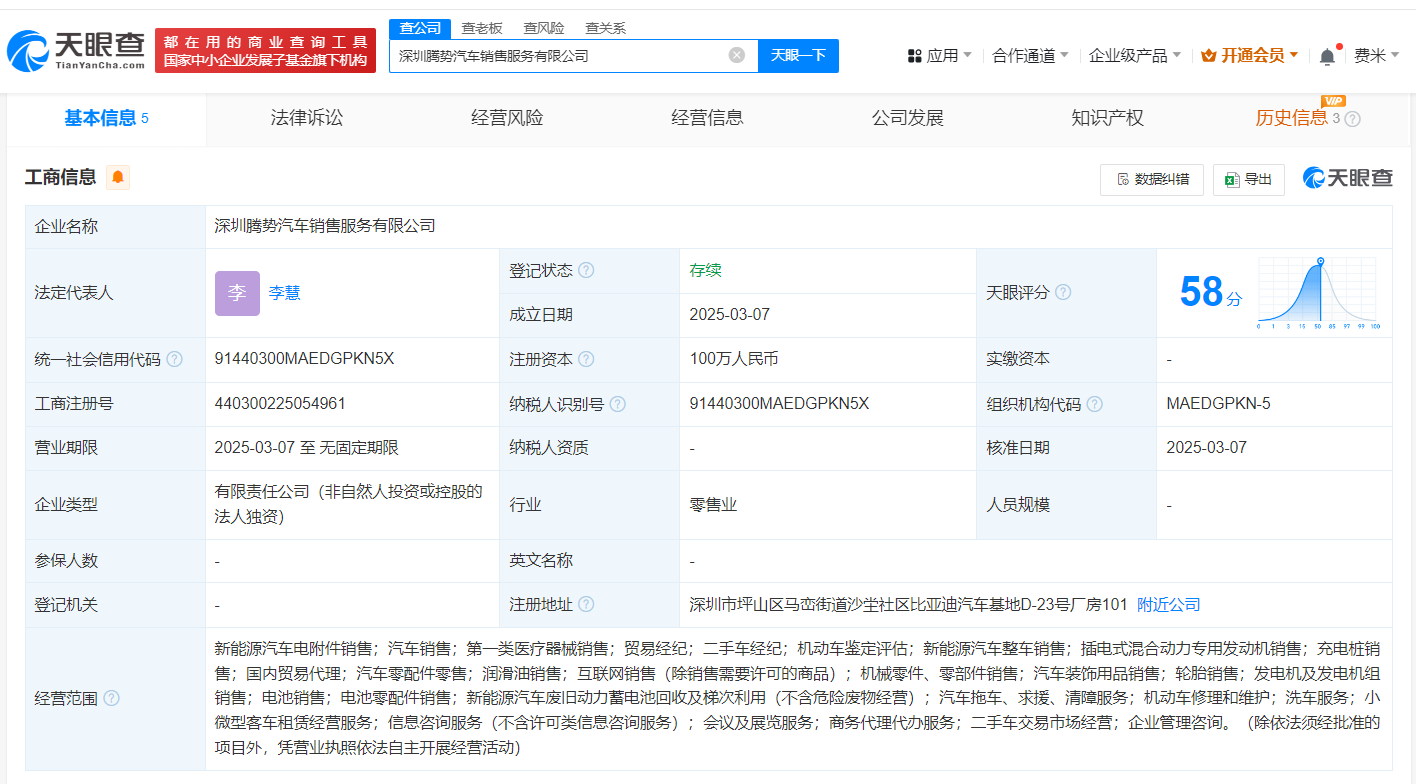This screenshot has height=784, width=1416.
Task: Click help icon next to 统一社会信用代码
Action: click(x=175, y=359)
